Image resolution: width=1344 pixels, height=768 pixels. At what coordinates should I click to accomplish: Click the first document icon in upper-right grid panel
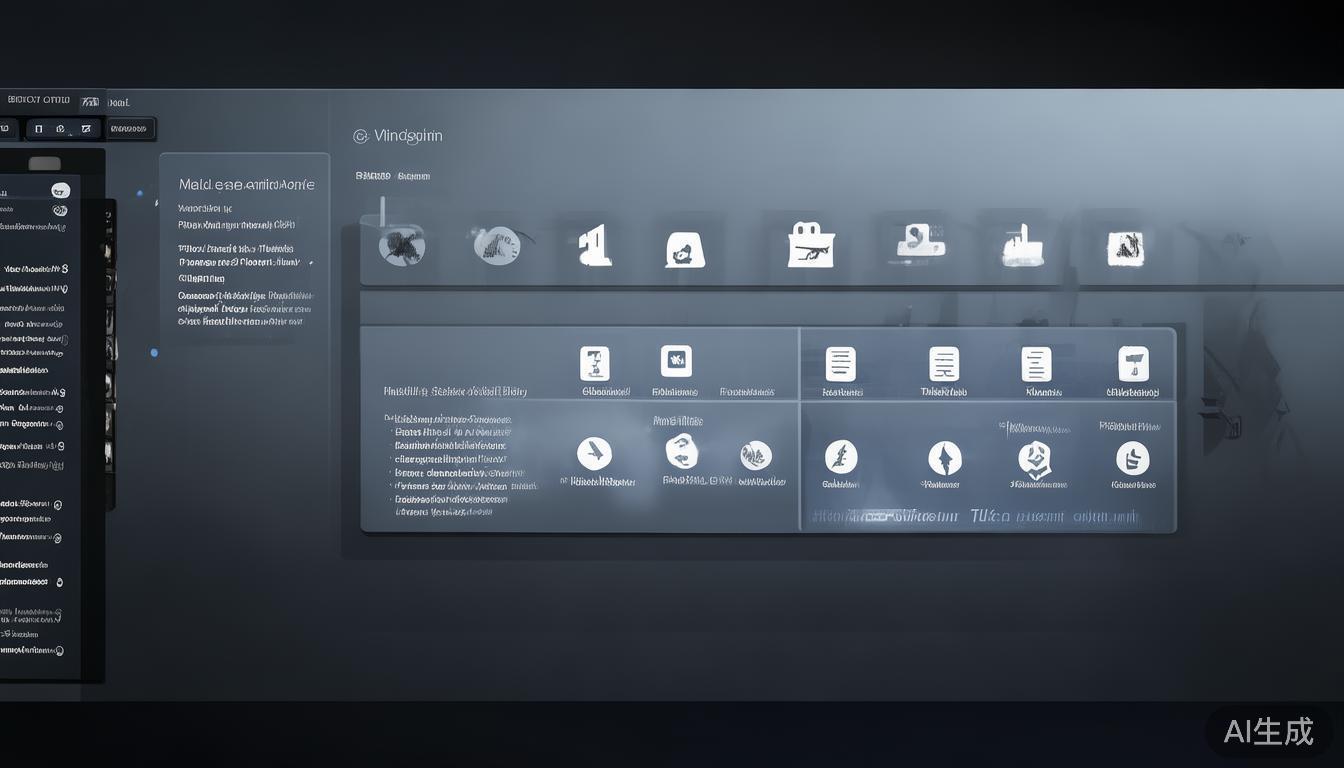click(x=840, y=365)
